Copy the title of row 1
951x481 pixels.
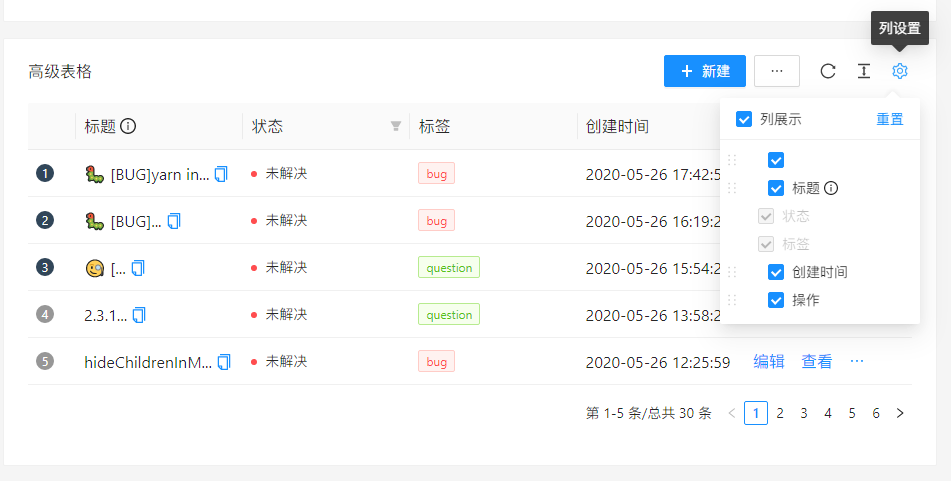coord(222,174)
